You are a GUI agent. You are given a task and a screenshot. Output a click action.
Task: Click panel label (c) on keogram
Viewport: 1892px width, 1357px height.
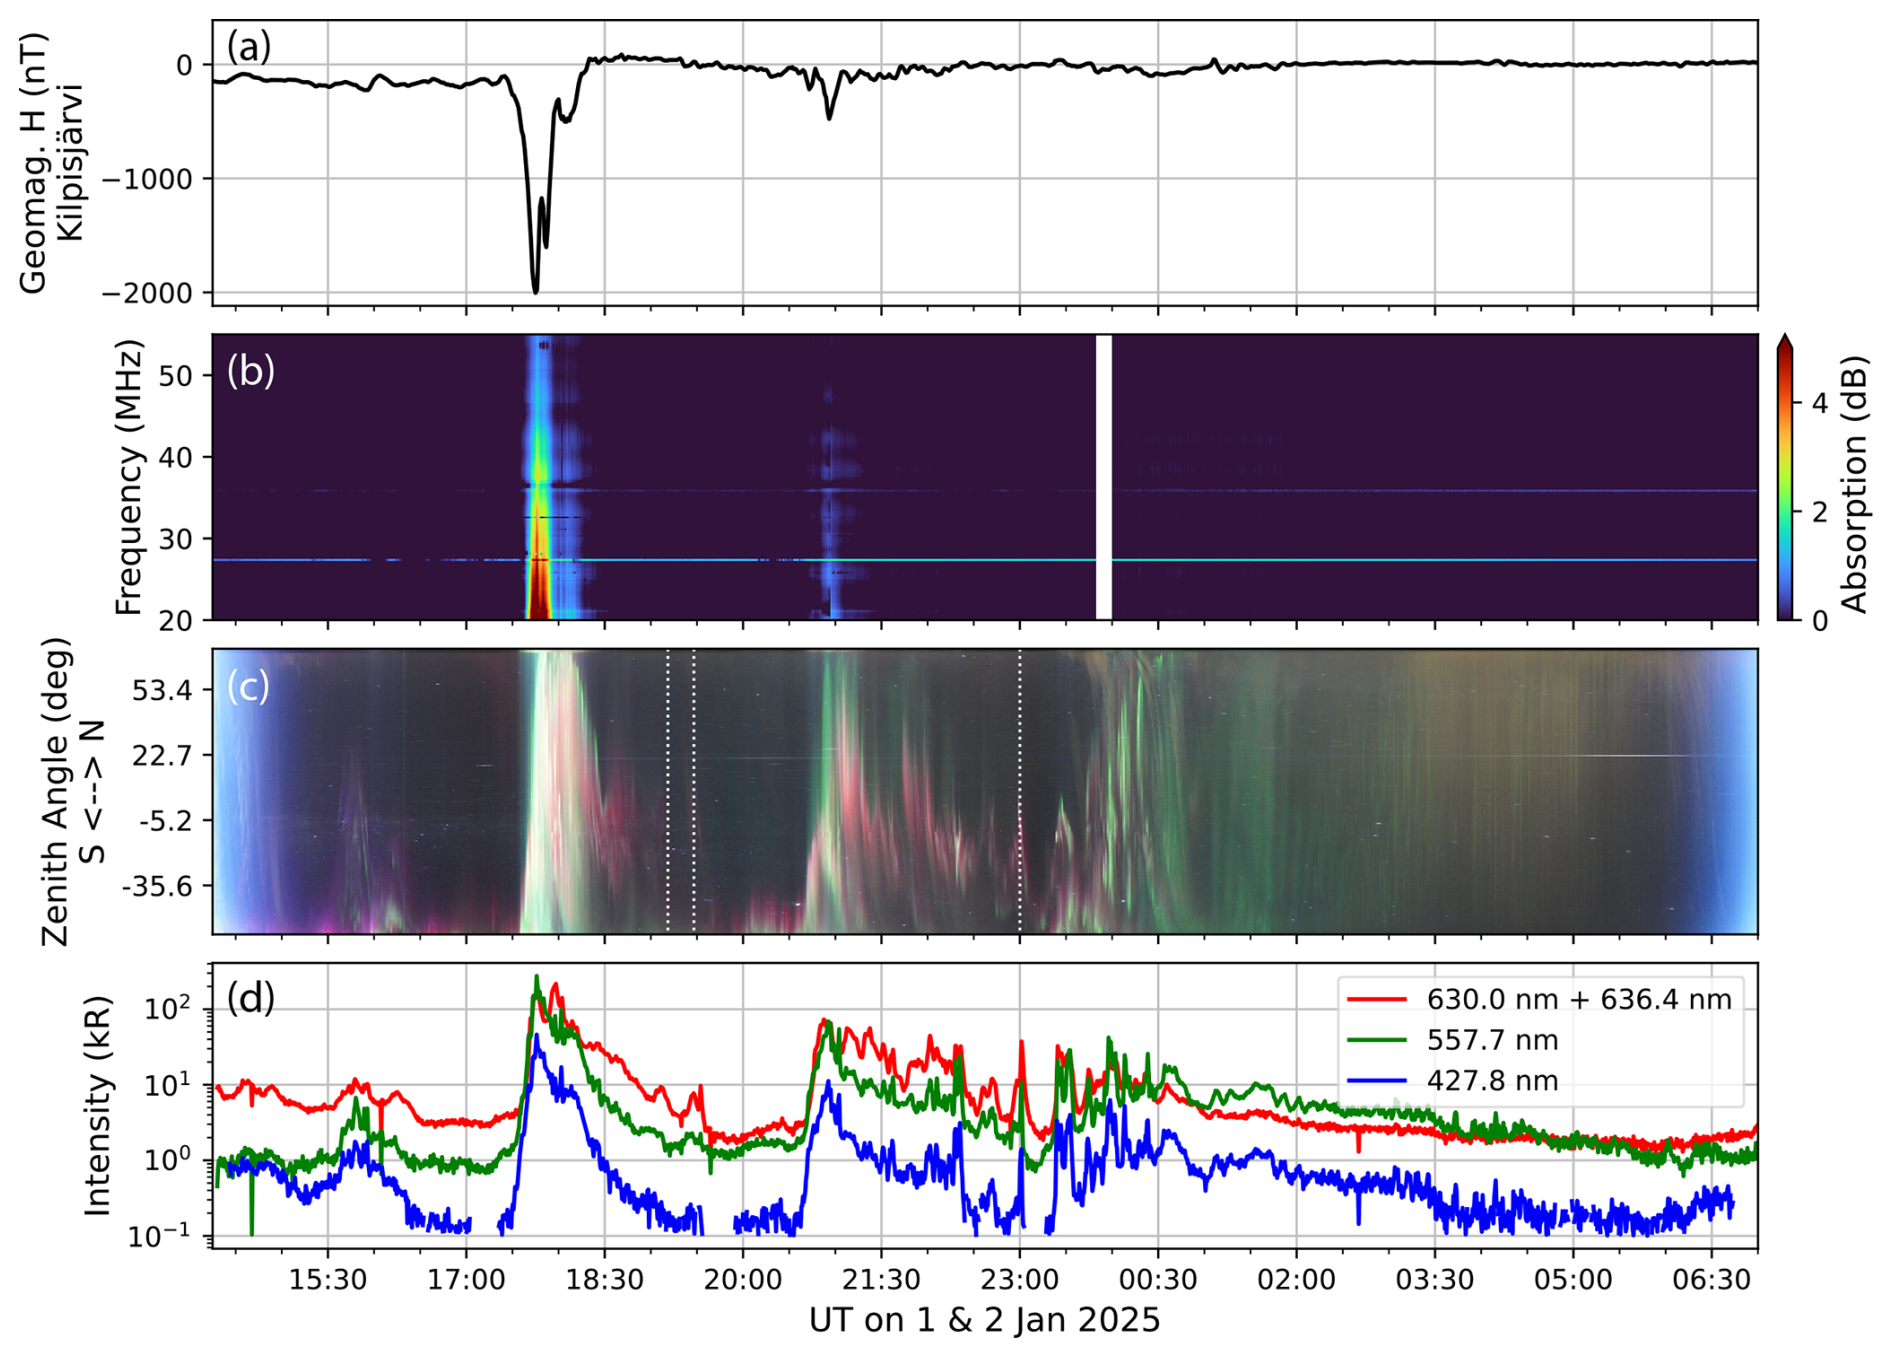click(x=248, y=687)
